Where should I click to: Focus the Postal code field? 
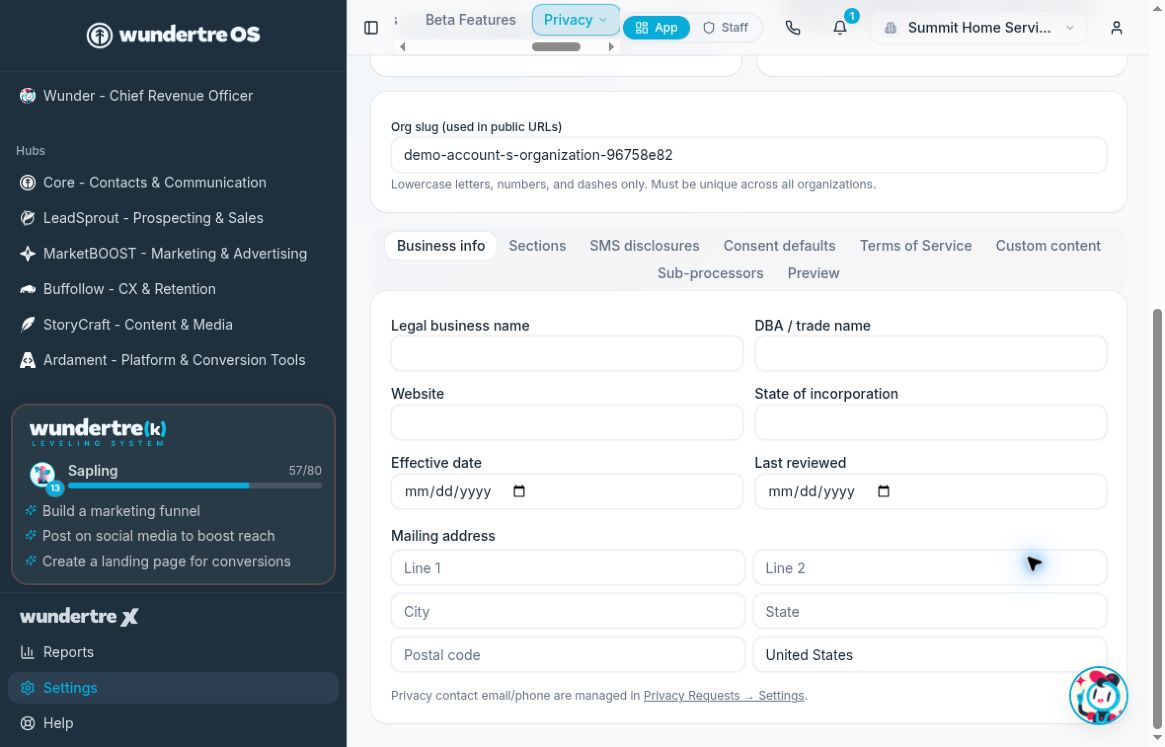(568, 655)
